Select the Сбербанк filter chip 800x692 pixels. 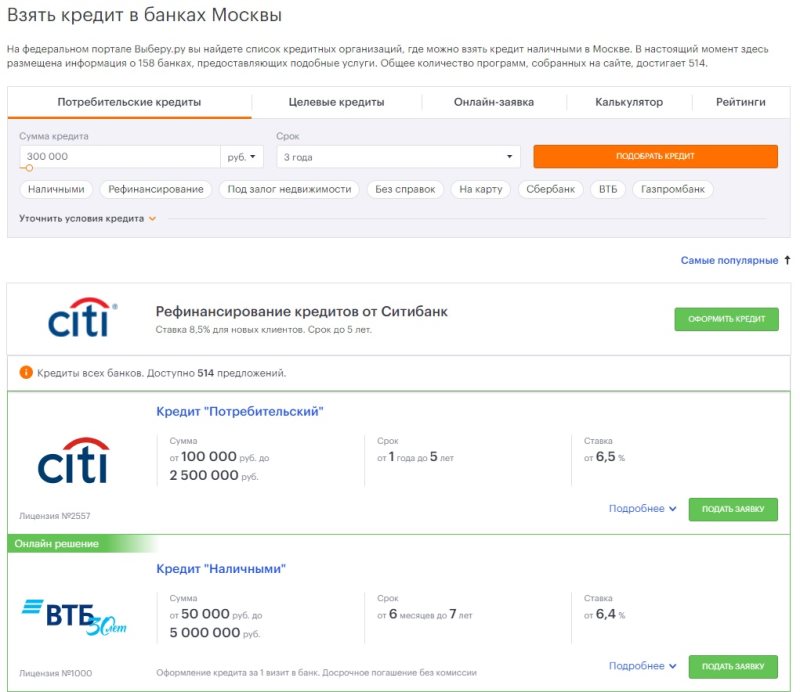coord(552,189)
